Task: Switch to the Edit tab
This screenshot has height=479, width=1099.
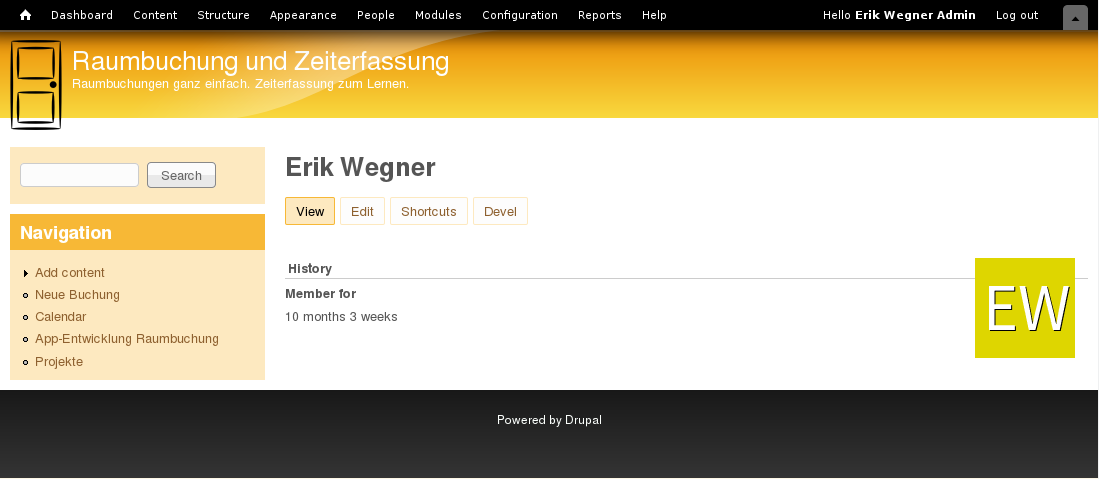Action: tap(362, 212)
